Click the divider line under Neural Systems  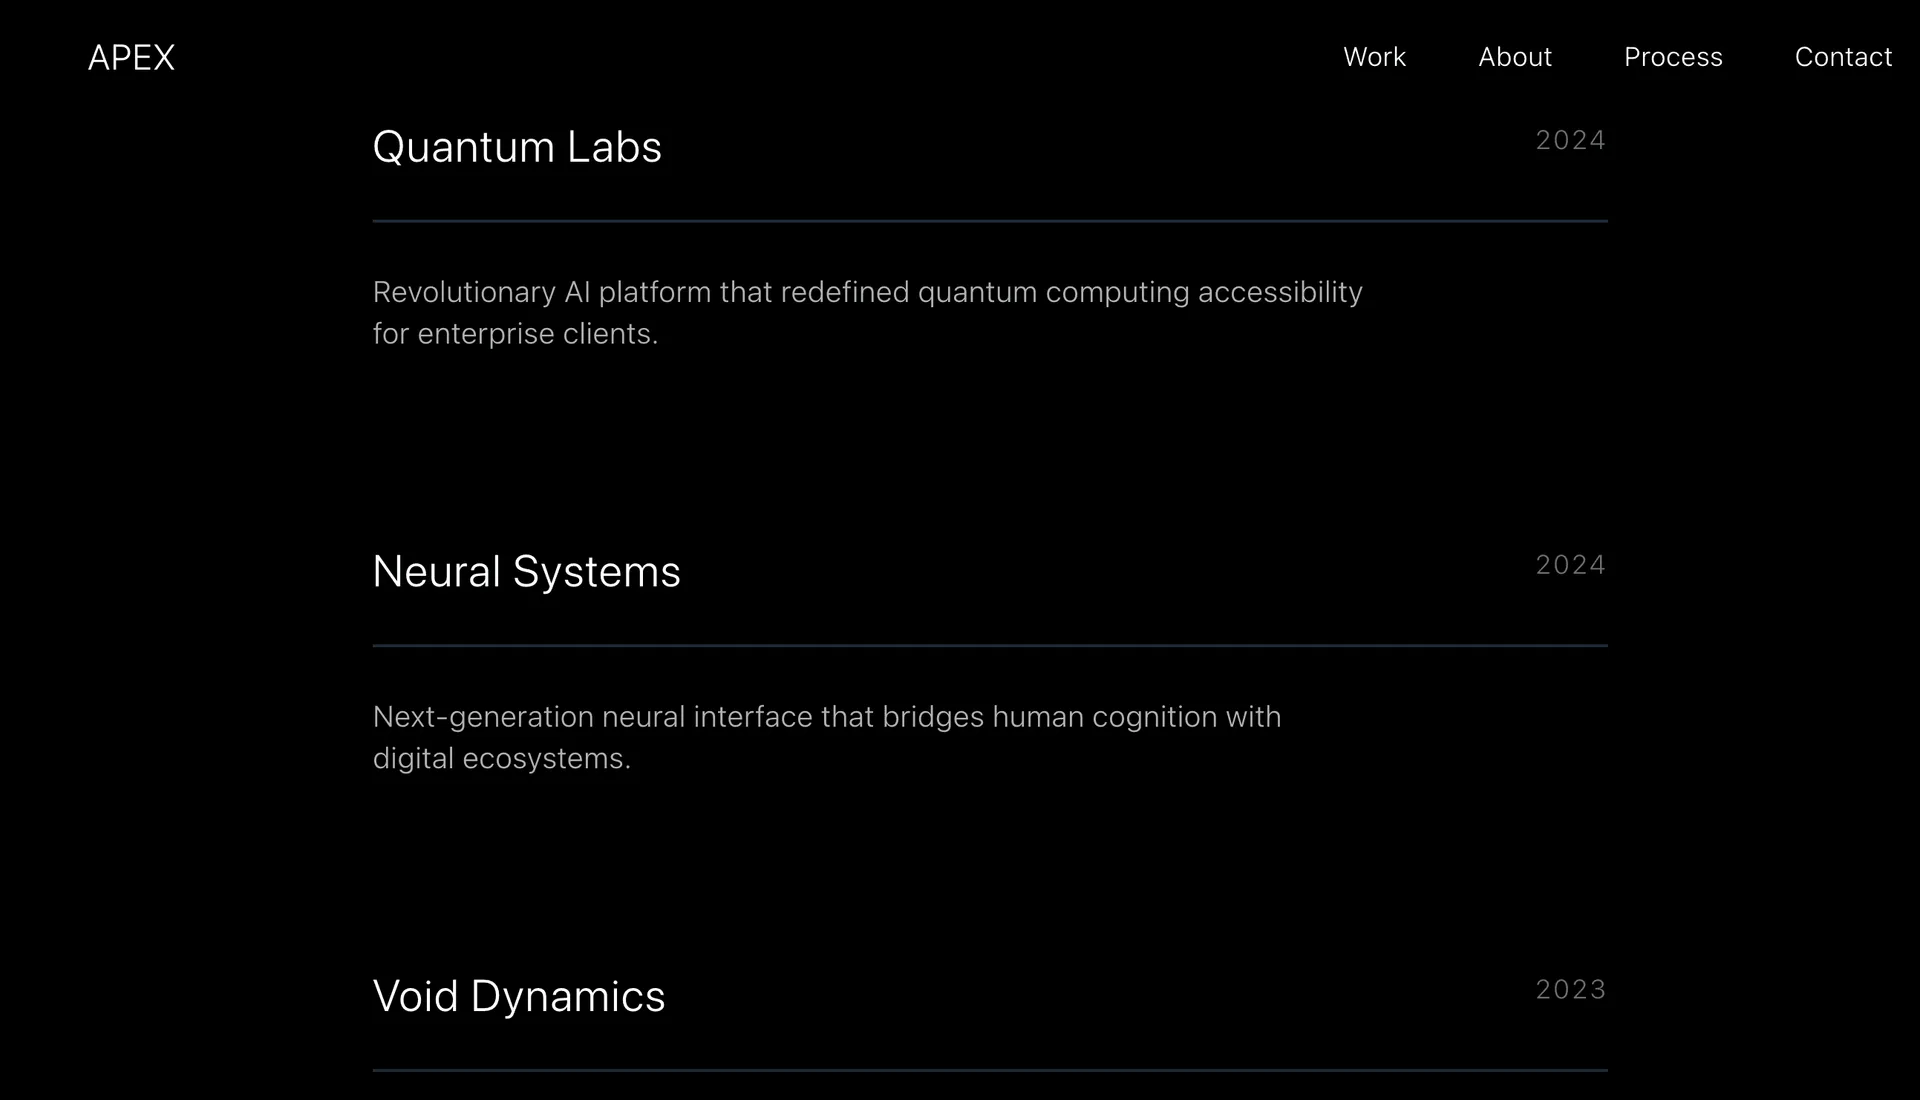point(990,646)
